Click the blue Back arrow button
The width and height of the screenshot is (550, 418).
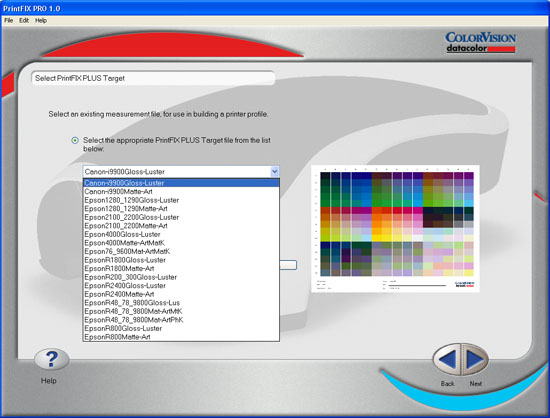click(x=447, y=359)
